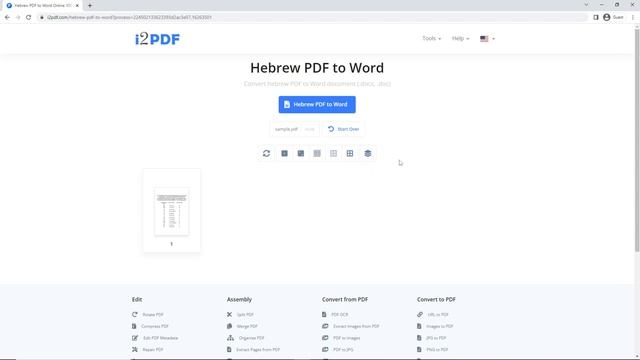This screenshot has width=640, height=360.
Task: Open the Organize PDF link
Action: pos(251,338)
